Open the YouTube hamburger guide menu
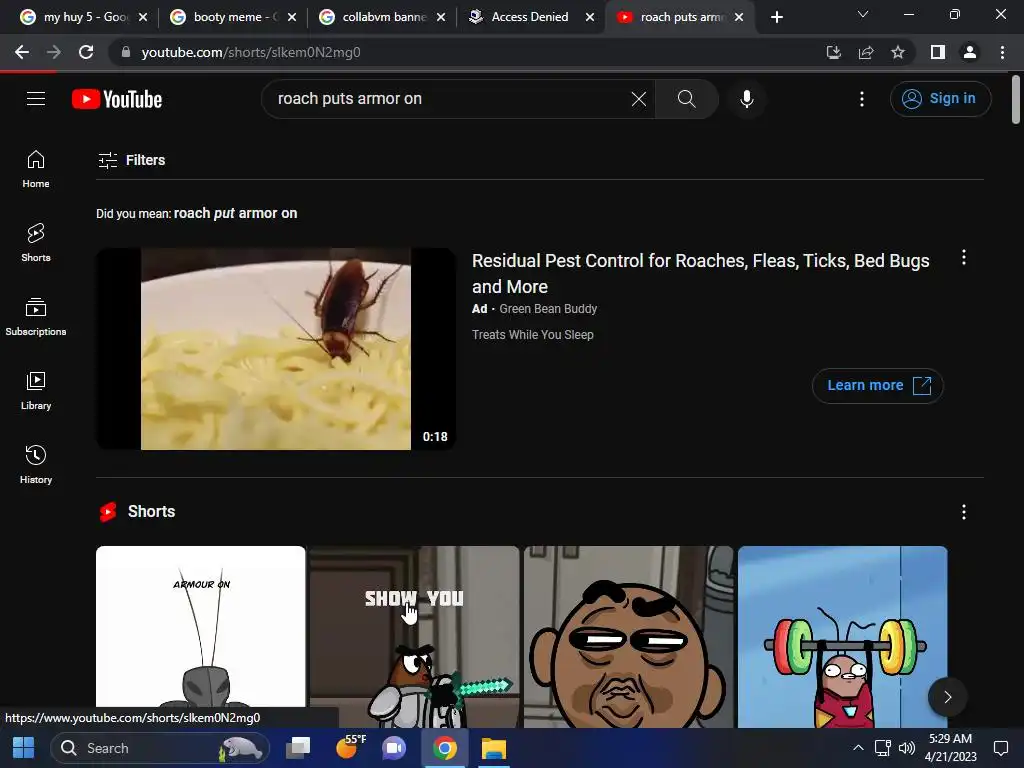This screenshot has width=1024, height=768. tap(36, 99)
